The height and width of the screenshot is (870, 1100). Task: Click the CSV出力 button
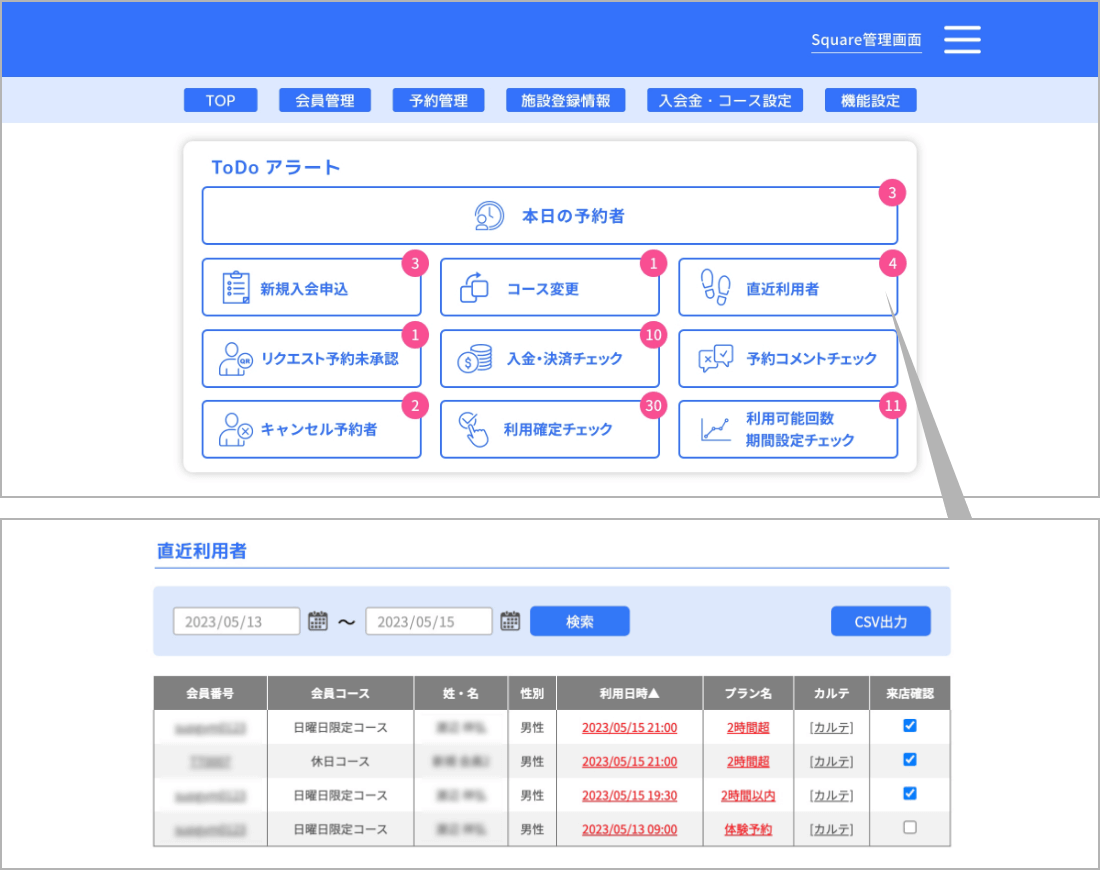coord(880,621)
